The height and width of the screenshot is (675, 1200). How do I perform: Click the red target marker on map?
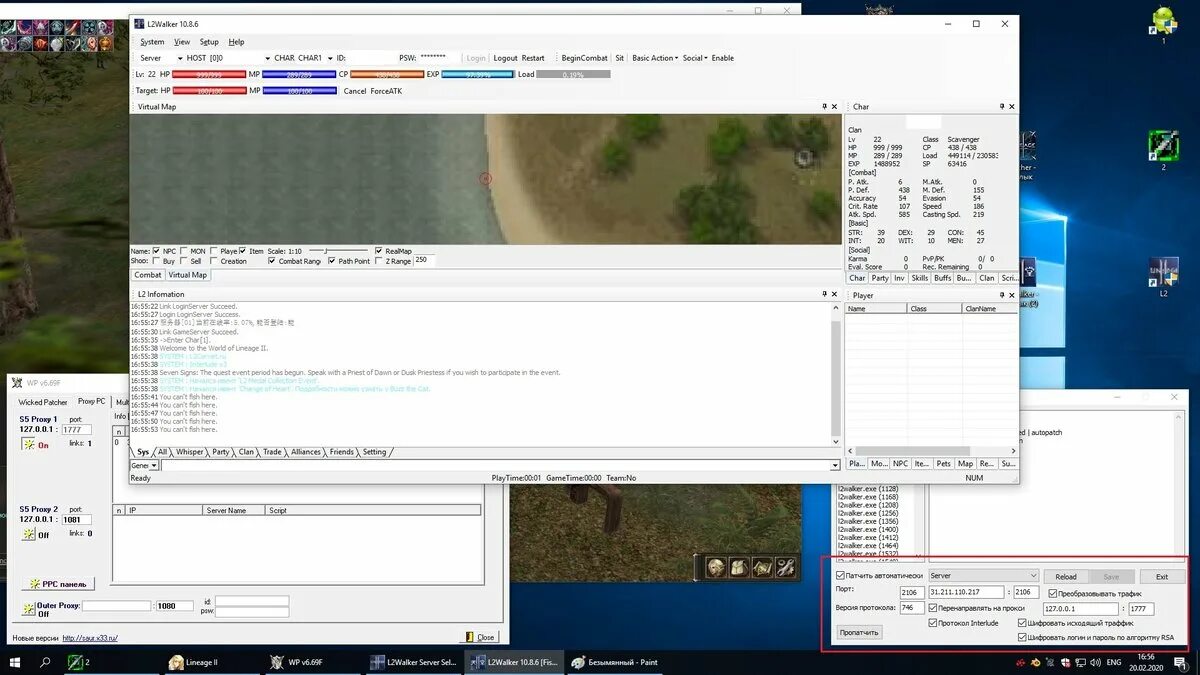485,179
